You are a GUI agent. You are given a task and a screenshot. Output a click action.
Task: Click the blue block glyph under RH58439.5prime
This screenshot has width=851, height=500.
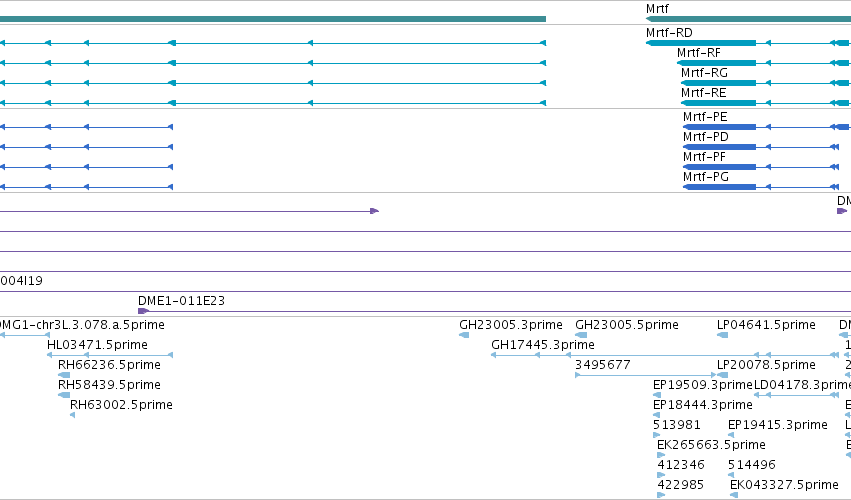[x=64, y=395]
